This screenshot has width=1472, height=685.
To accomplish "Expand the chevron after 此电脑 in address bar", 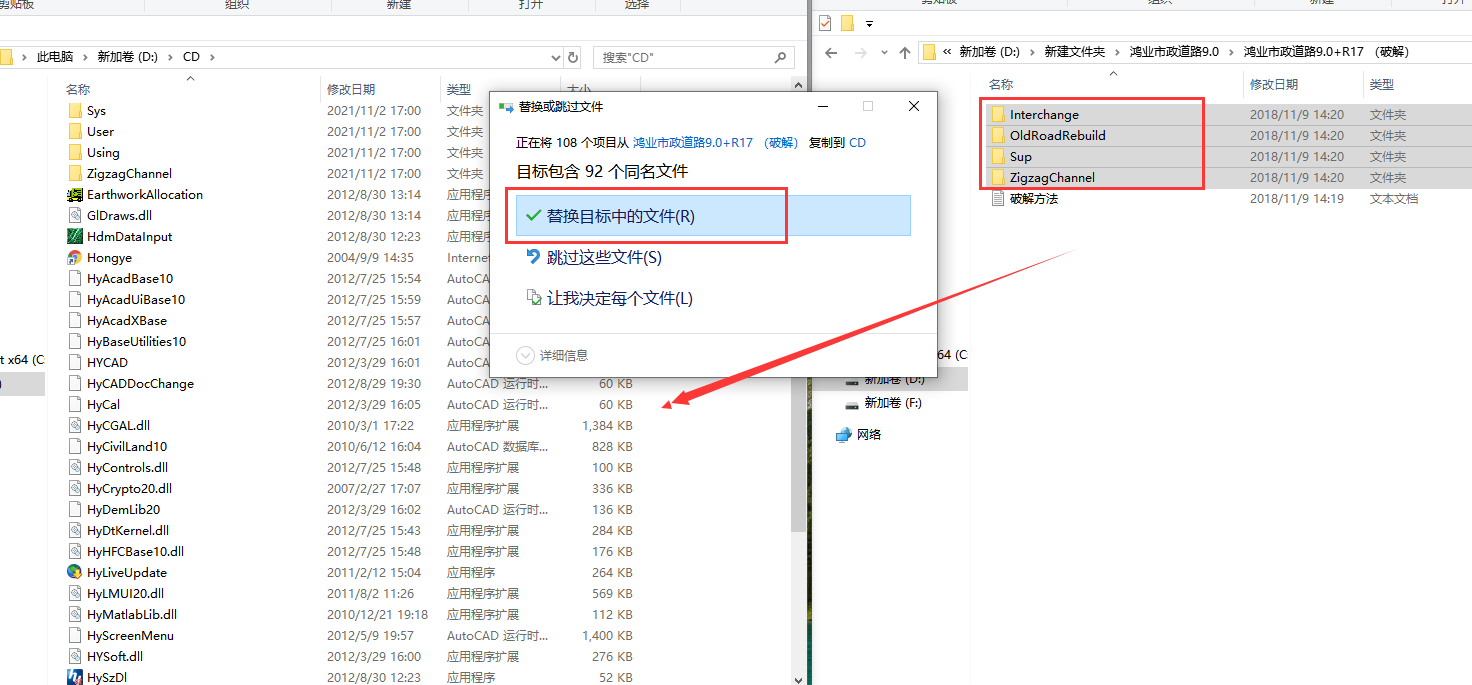I will (87, 57).
